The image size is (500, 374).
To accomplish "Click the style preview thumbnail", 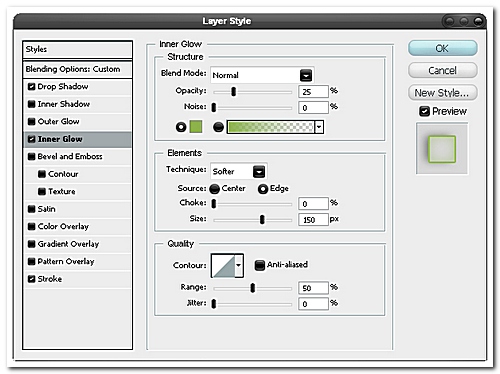I will [442, 149].
